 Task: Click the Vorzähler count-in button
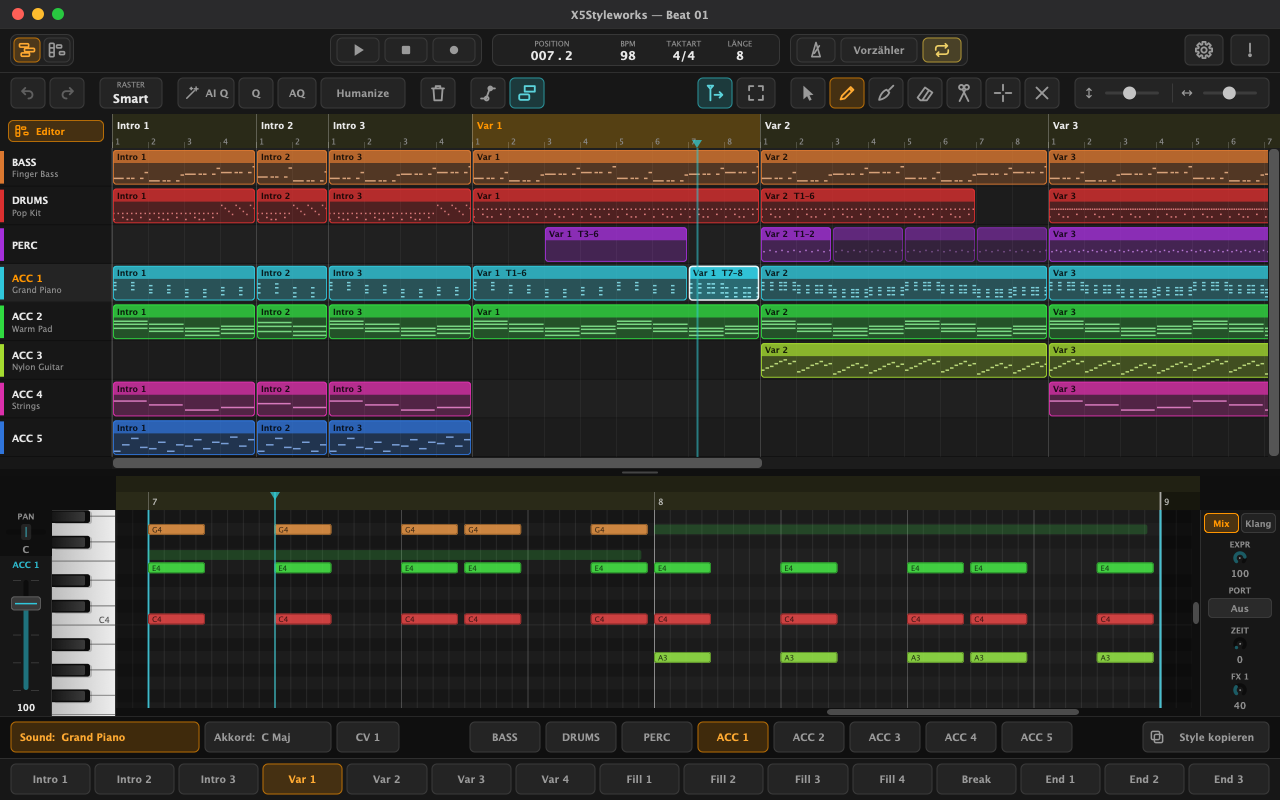point(879,50)
